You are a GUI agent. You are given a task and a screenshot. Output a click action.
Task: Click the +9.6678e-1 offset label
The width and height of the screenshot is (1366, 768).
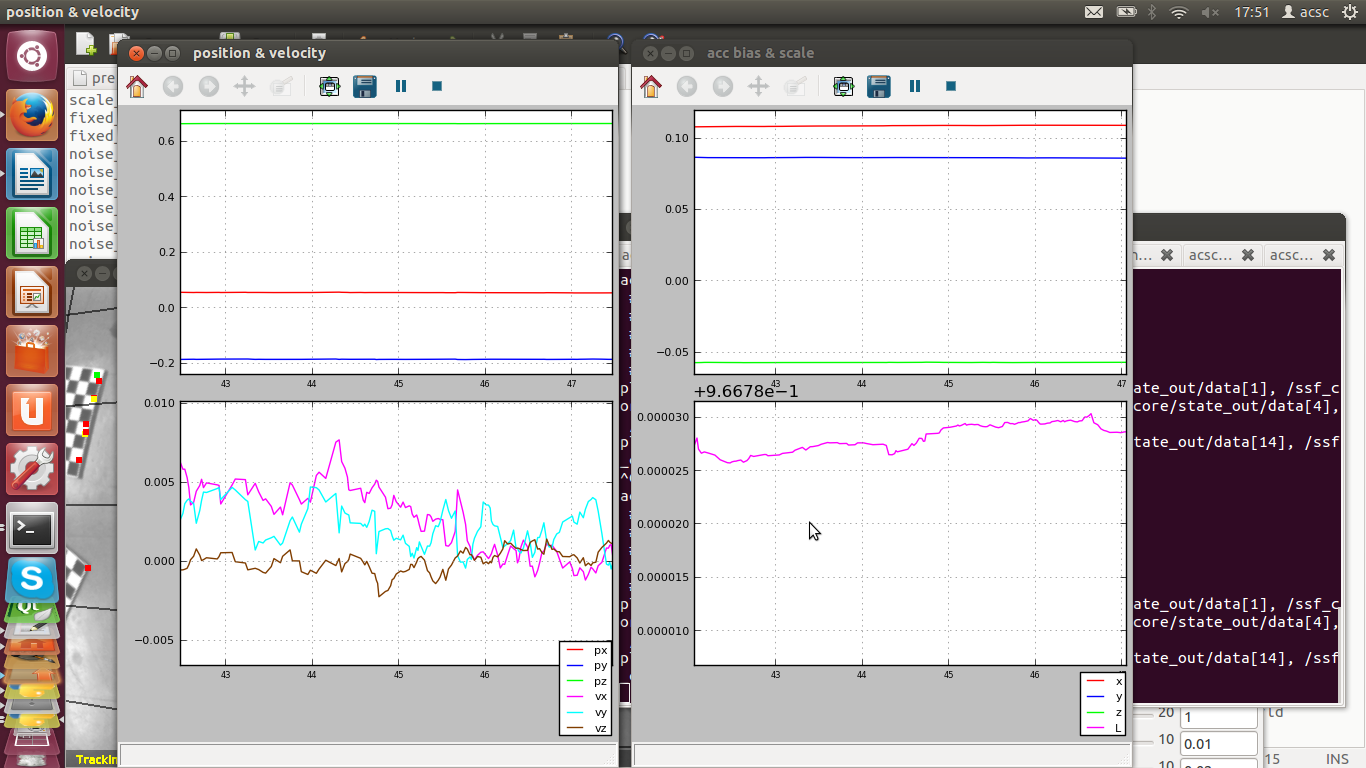(x=745, y=391)
